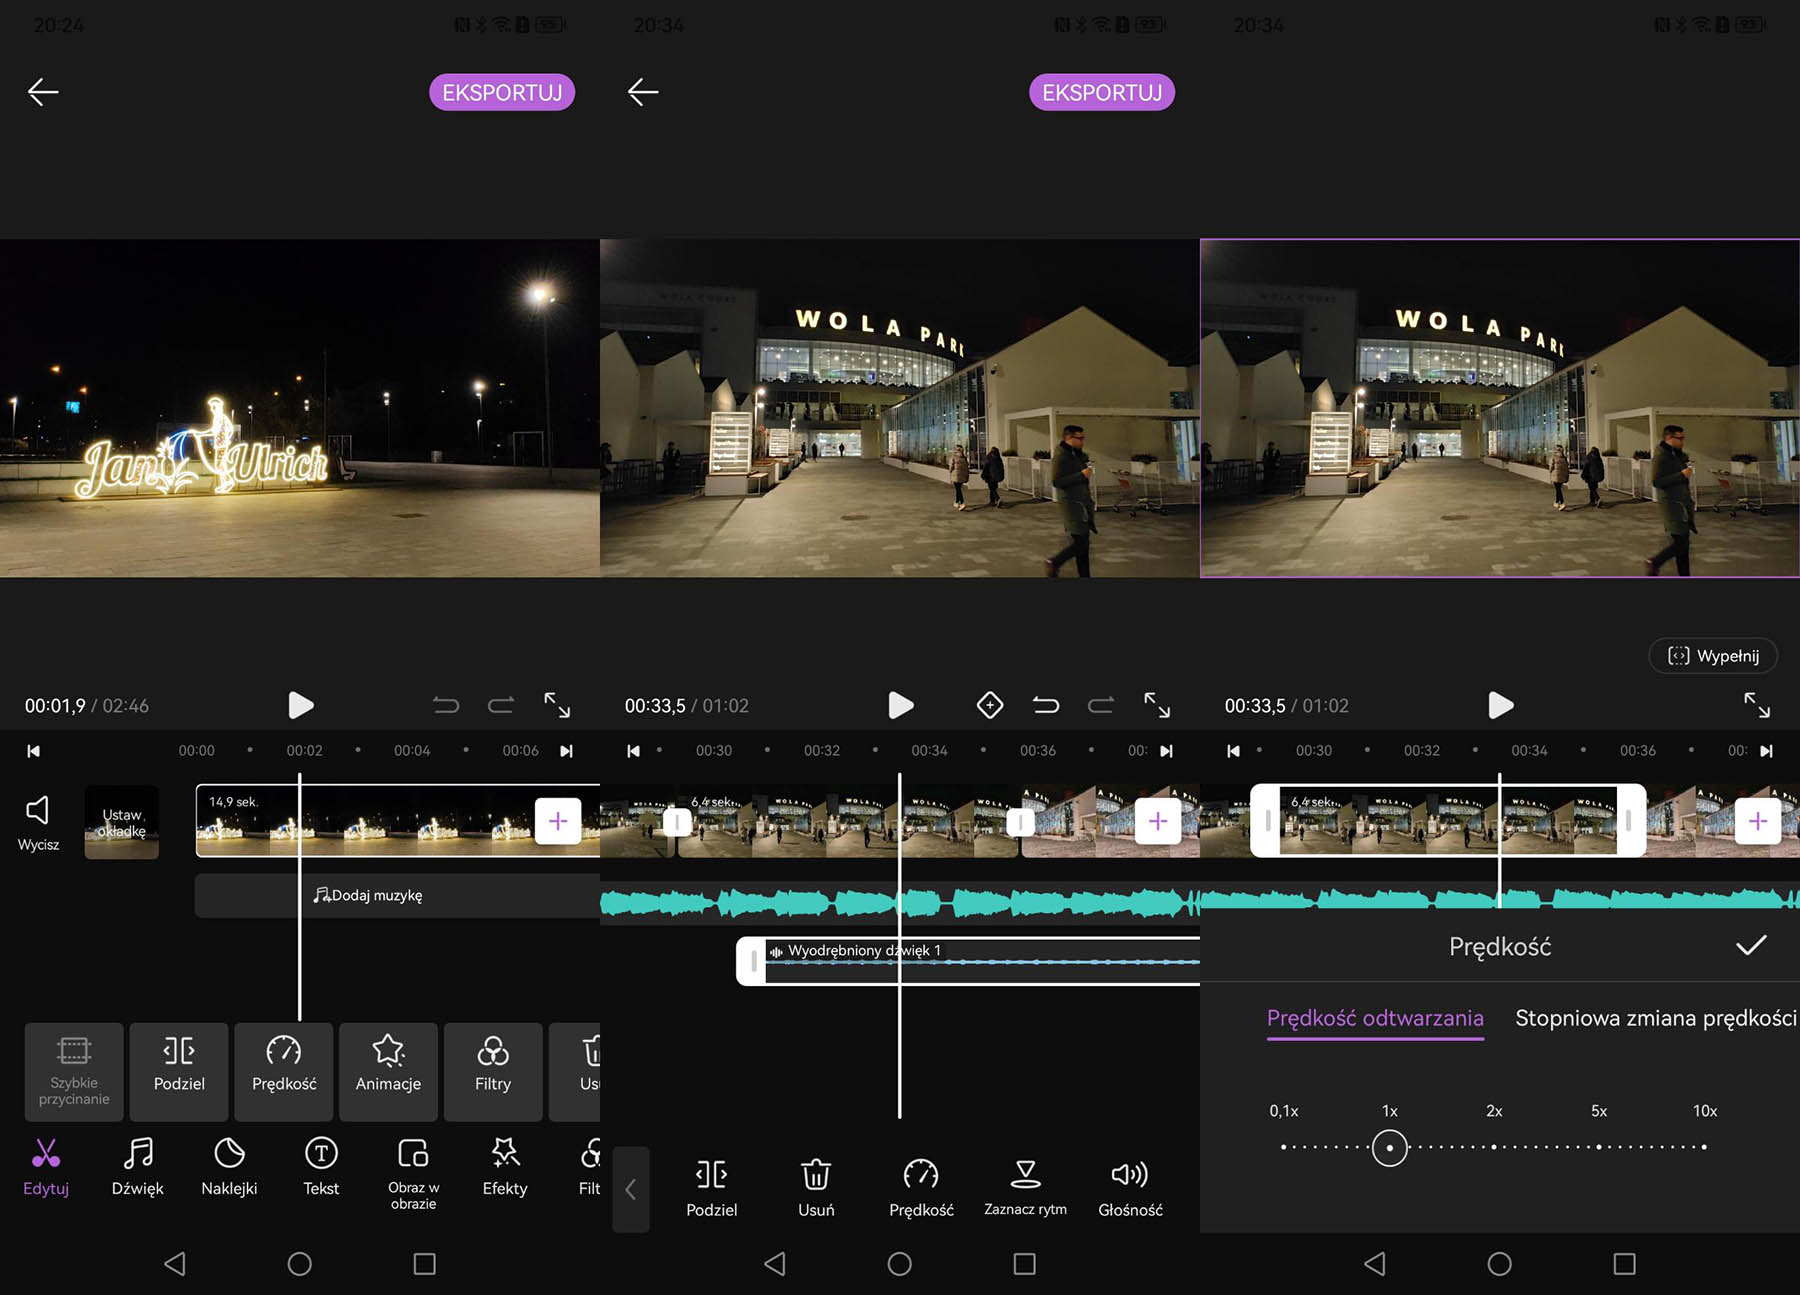The image size is (1800, 1295).
Task: Add a clip with the plus button on middle screen
Action: pos(1158,821)
